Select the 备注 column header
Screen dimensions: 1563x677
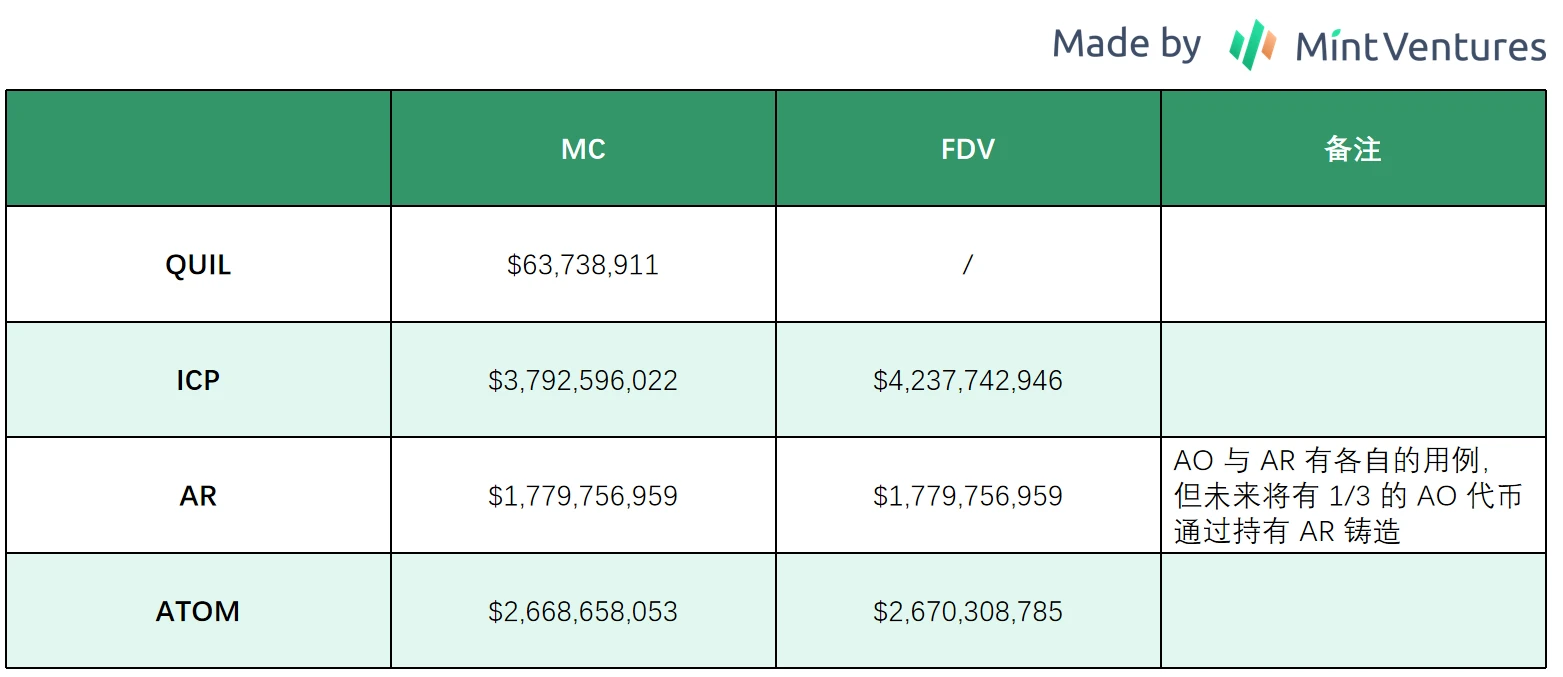pyautogui.click(x=1352, y=149)
